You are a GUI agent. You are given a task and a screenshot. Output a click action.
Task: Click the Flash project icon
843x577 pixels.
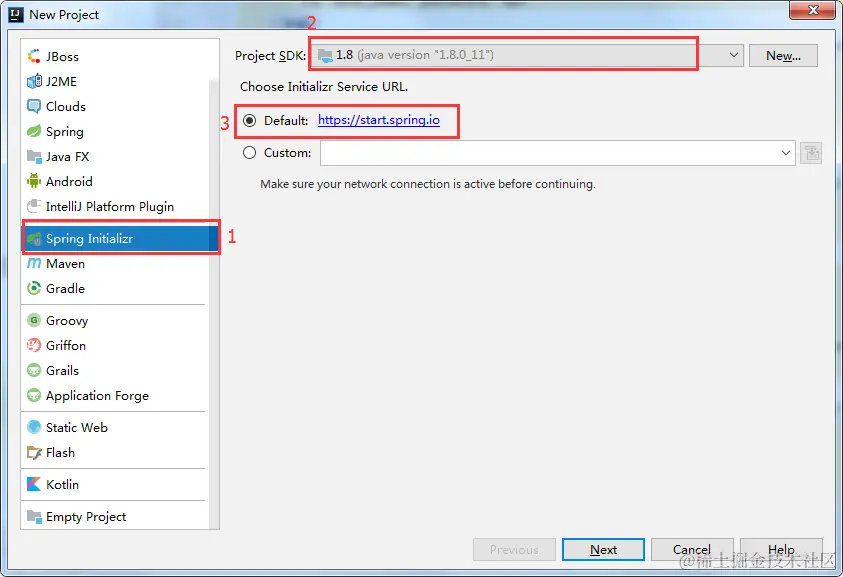[34, 453]
